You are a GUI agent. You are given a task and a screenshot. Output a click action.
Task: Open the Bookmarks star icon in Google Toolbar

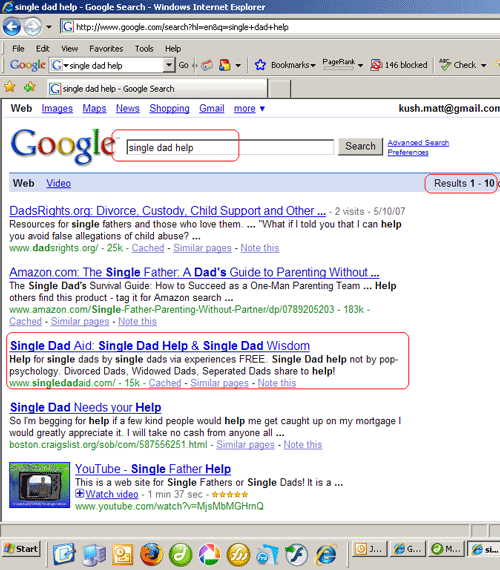[x=260, y=65]
